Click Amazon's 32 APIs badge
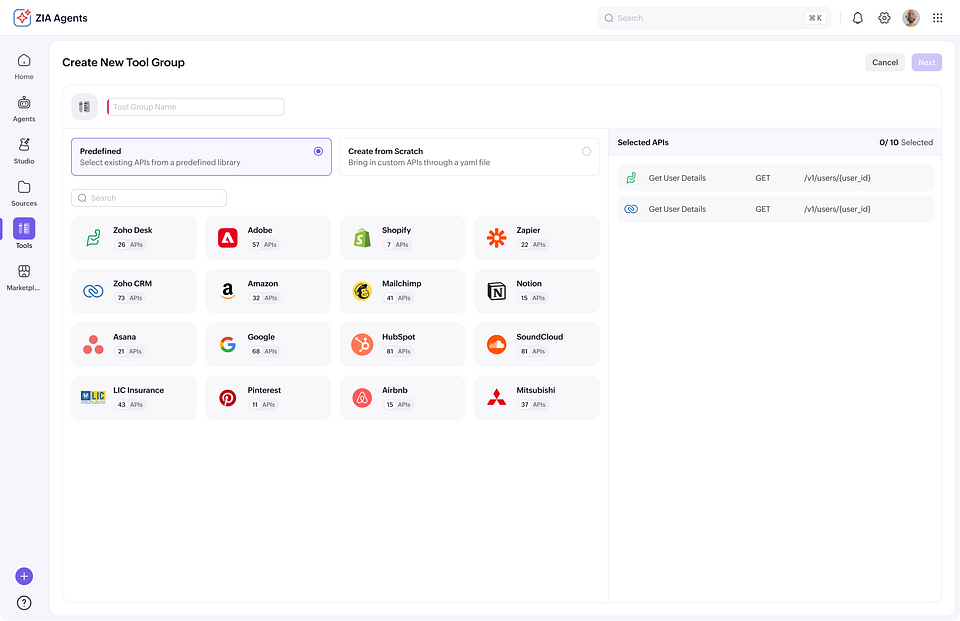960x621 pixels. (x=264, y=298)
